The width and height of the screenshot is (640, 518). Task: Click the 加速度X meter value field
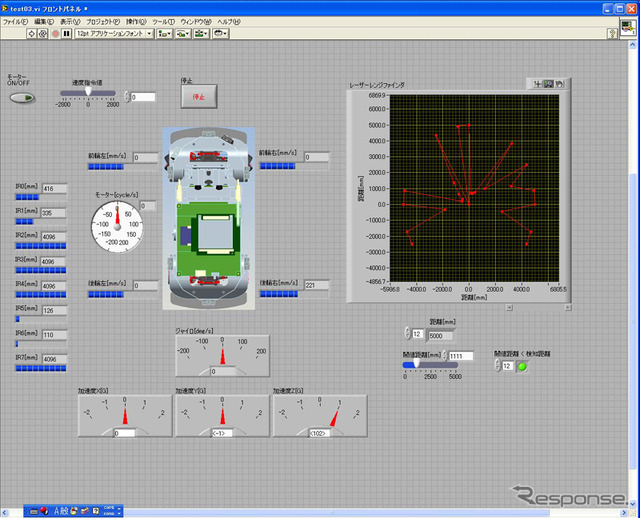tap(124, 433)
